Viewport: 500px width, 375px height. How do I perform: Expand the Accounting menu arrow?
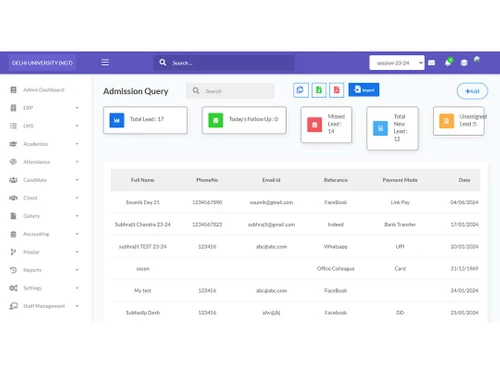(x=77, y=234)
